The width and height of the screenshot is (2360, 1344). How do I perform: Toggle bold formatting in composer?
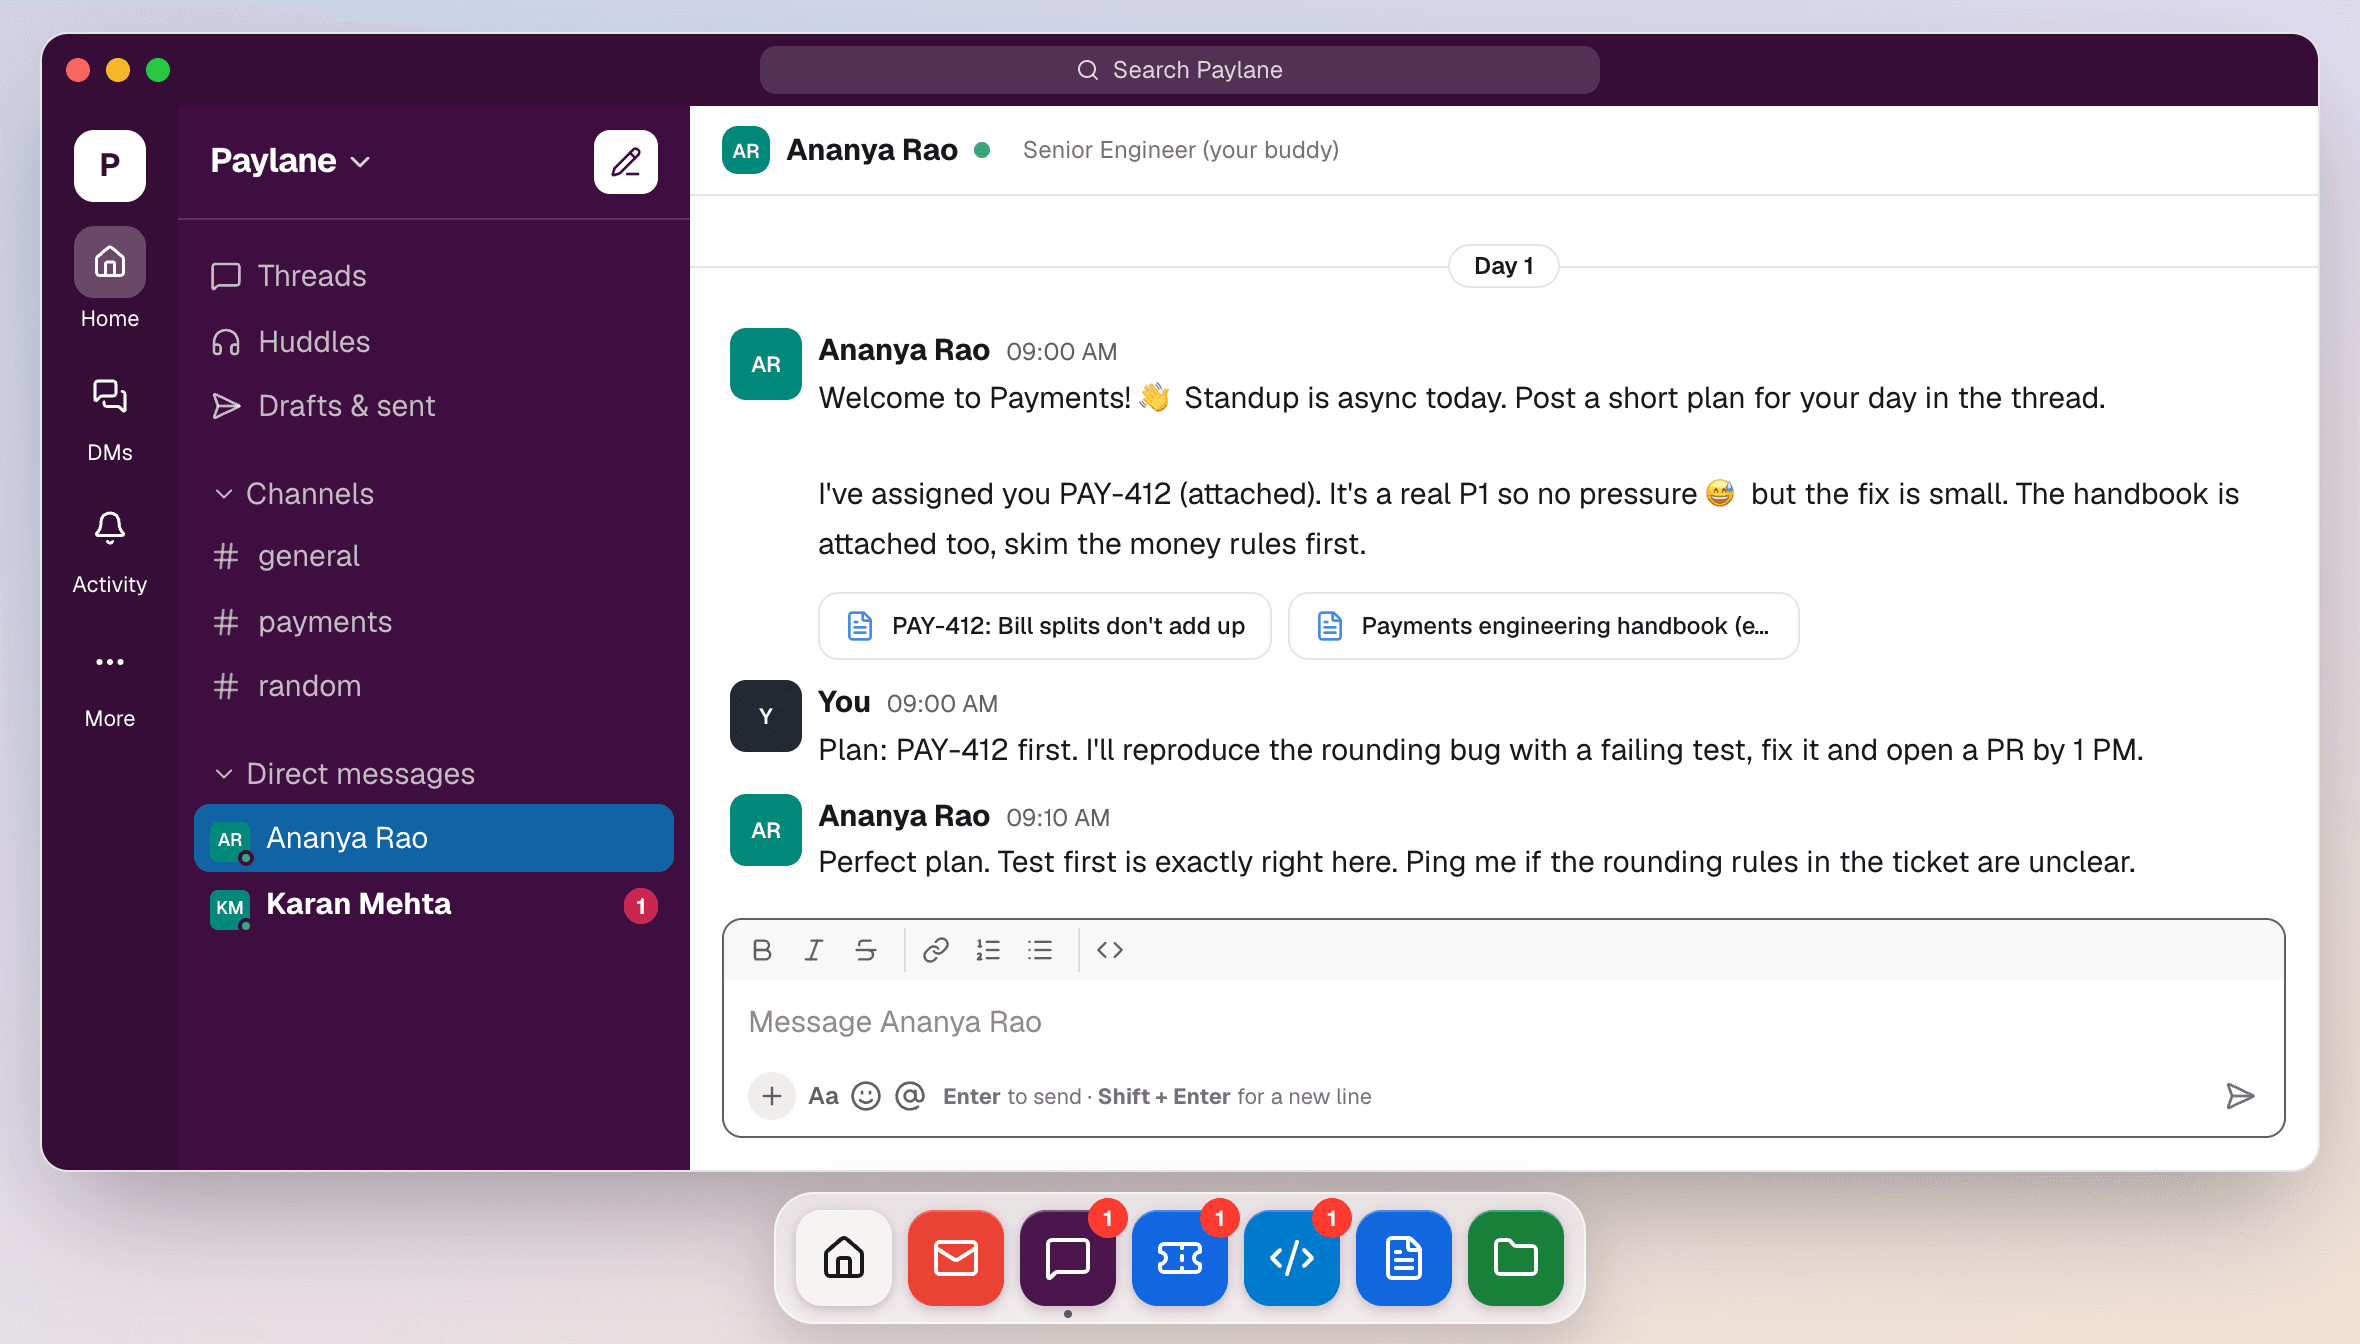click(762, 950)
